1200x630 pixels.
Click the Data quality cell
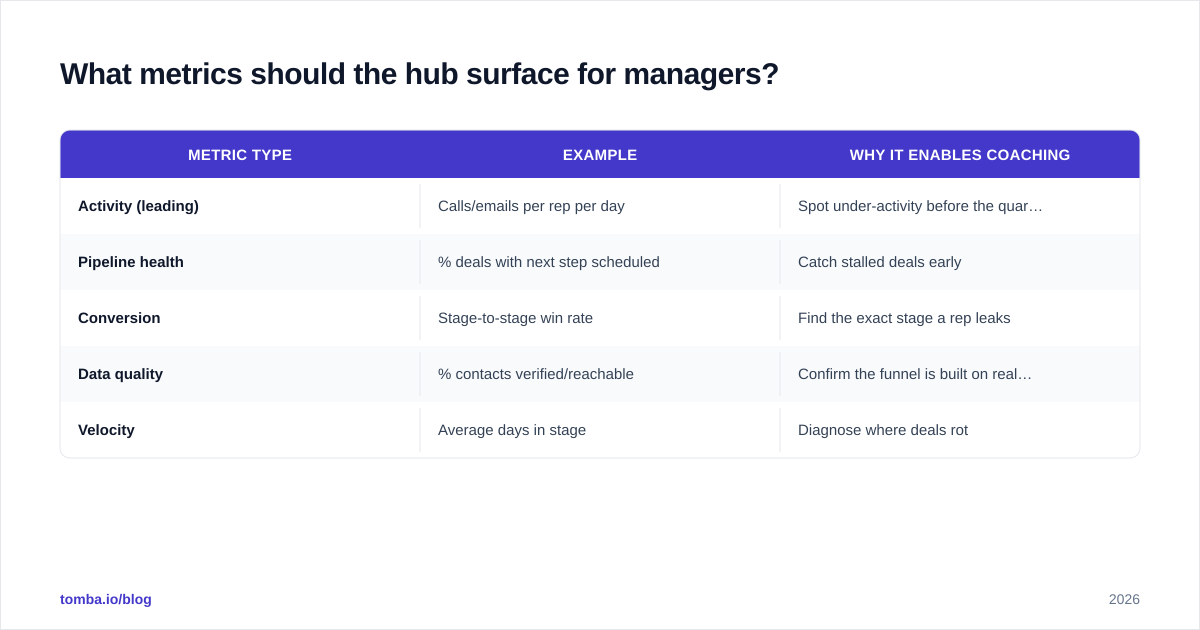click(240, 374)
